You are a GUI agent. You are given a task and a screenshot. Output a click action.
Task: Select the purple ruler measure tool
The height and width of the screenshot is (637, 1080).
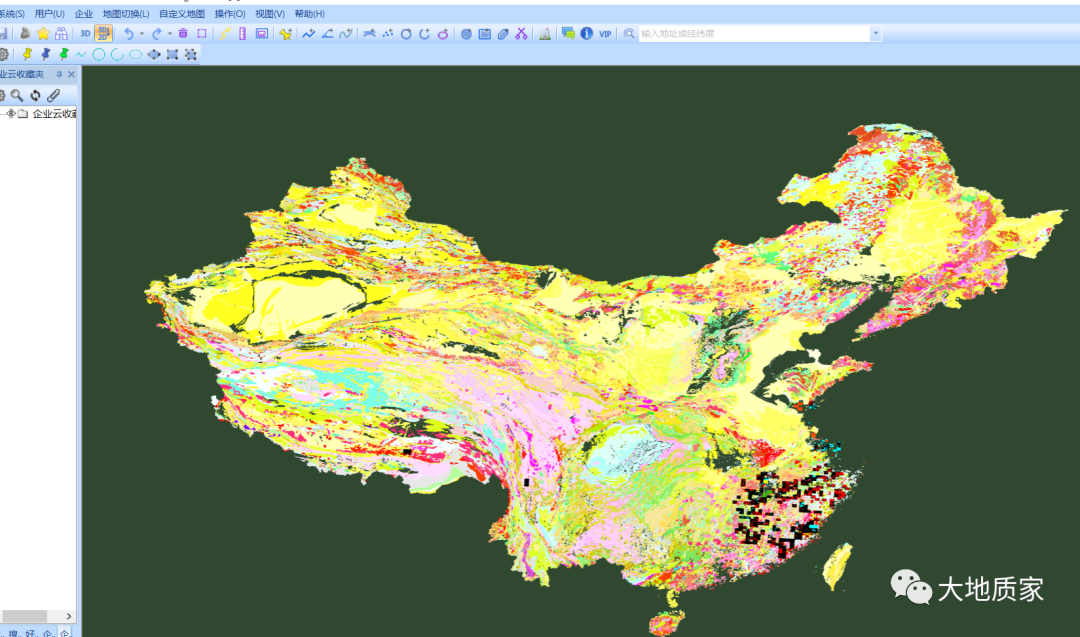tap(242, 33)
